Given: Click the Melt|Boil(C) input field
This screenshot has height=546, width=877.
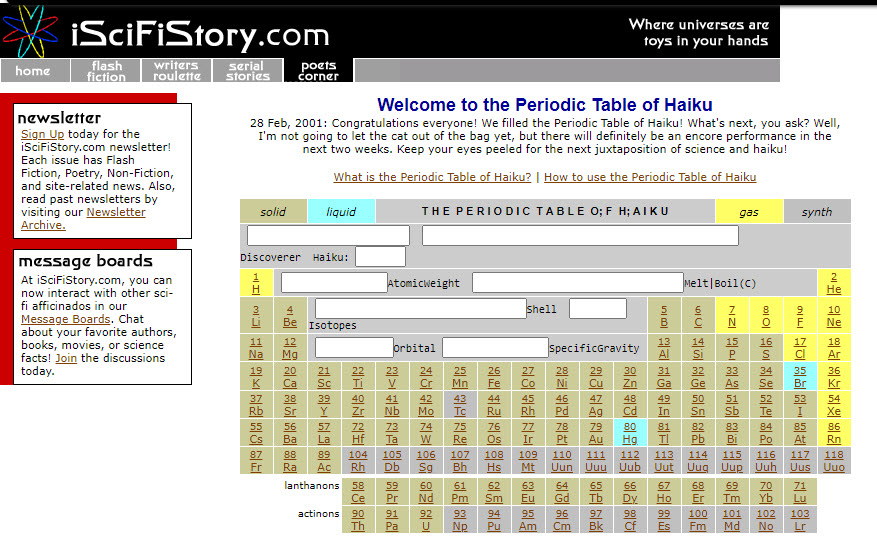Looking at the screenshot, I should [578, 283].
